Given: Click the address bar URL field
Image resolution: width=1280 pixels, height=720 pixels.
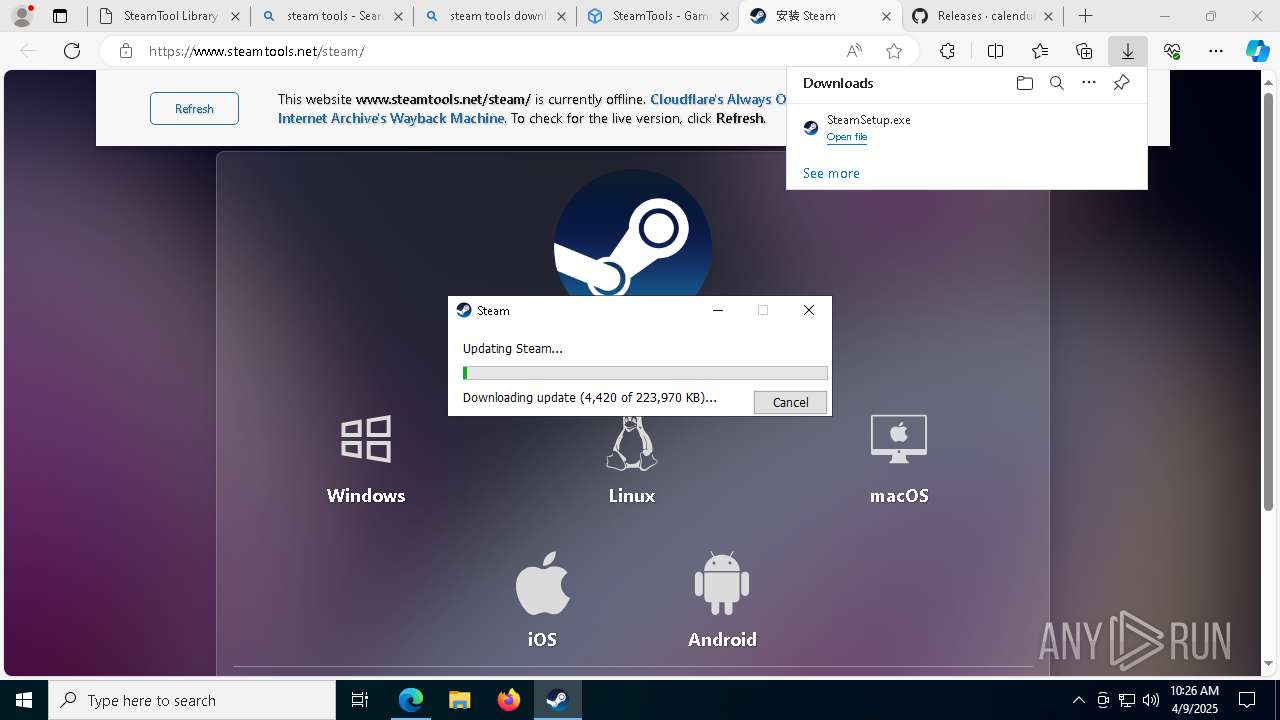Looking at the screenshot, I should tap(490, 51).
